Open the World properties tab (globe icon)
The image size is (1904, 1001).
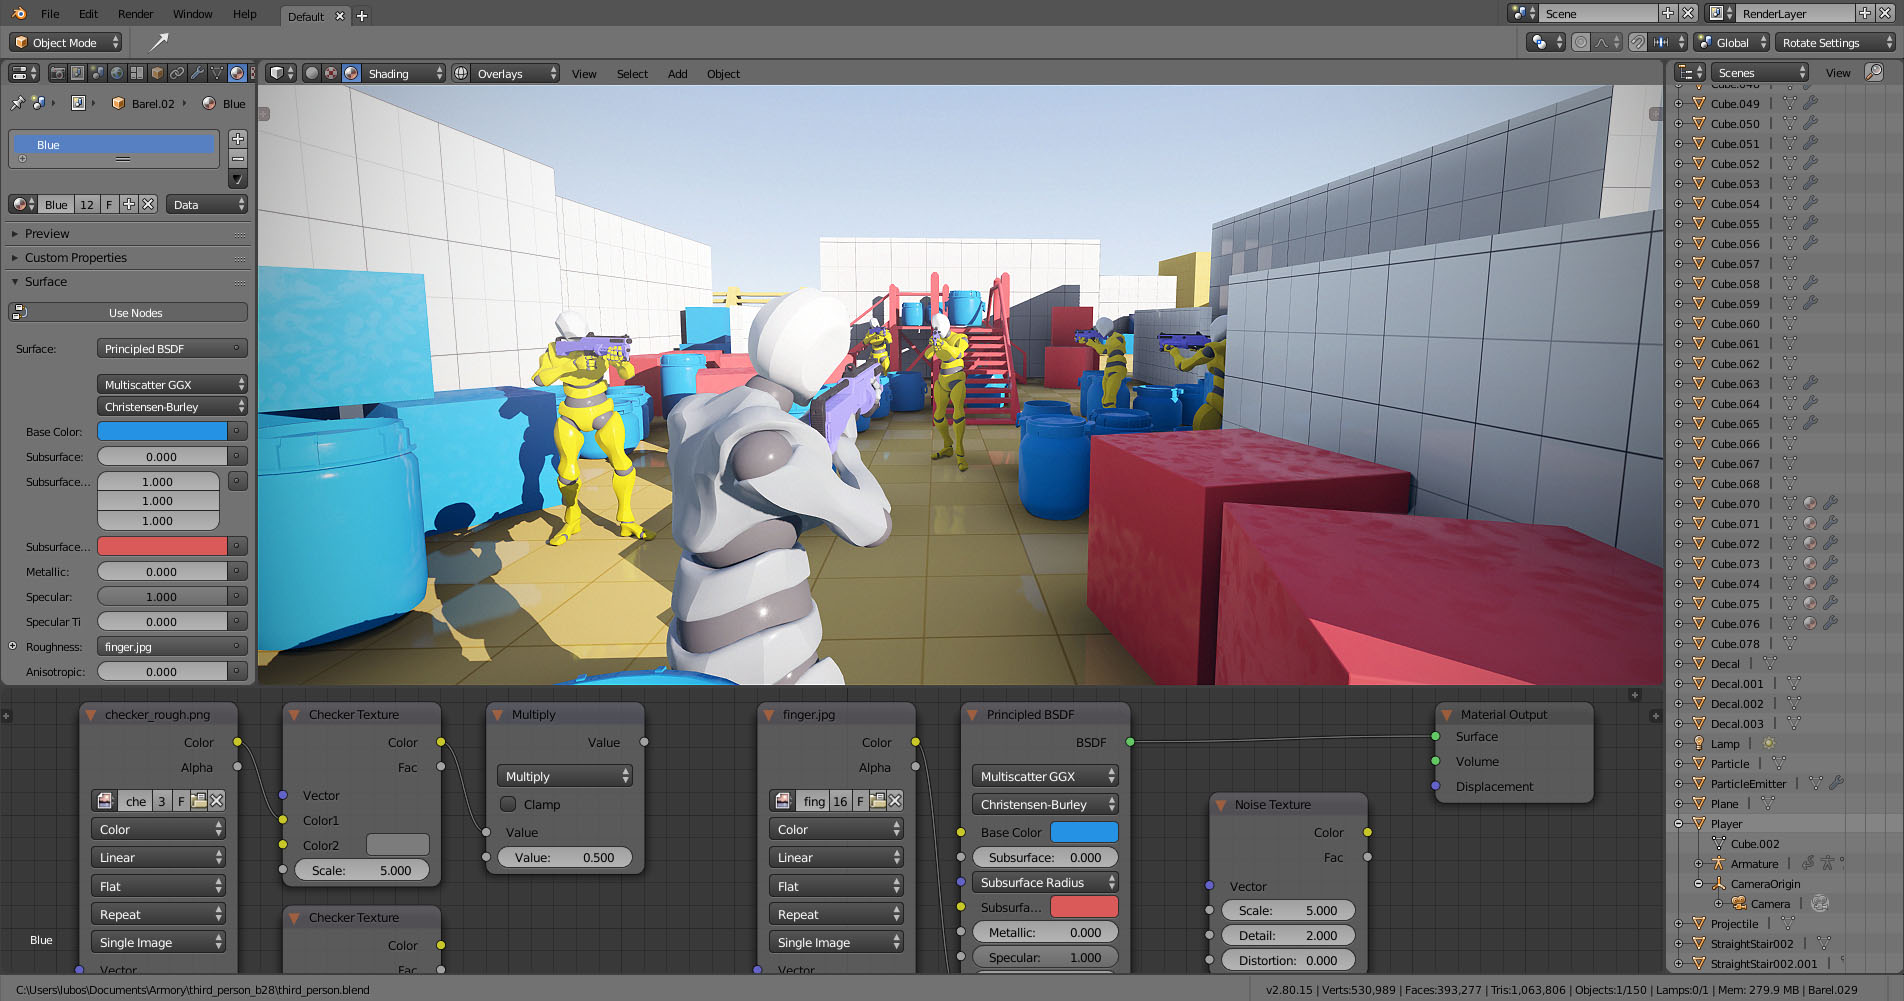pyautogui.click(x=117, y=73)
